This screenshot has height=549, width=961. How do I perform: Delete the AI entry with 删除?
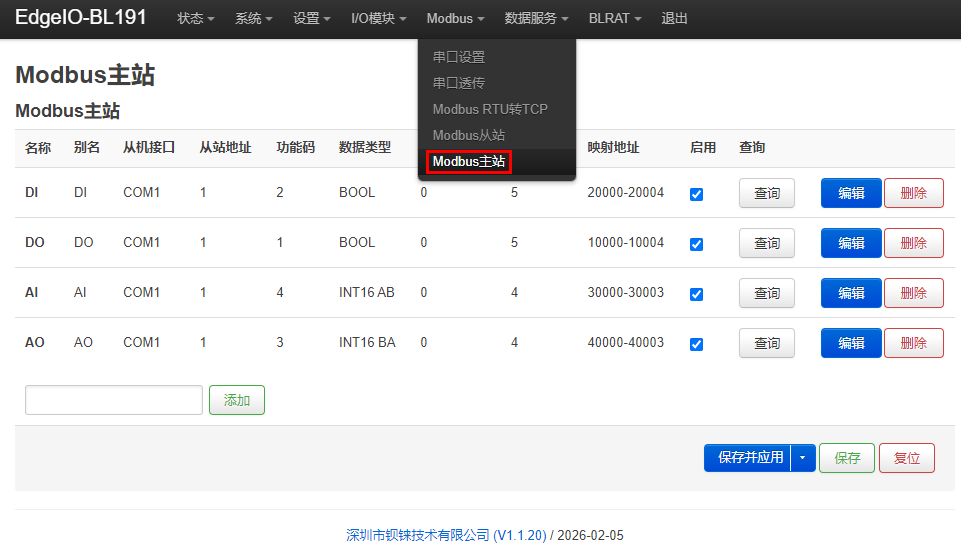pyautogui.click(x=914, y=293)
